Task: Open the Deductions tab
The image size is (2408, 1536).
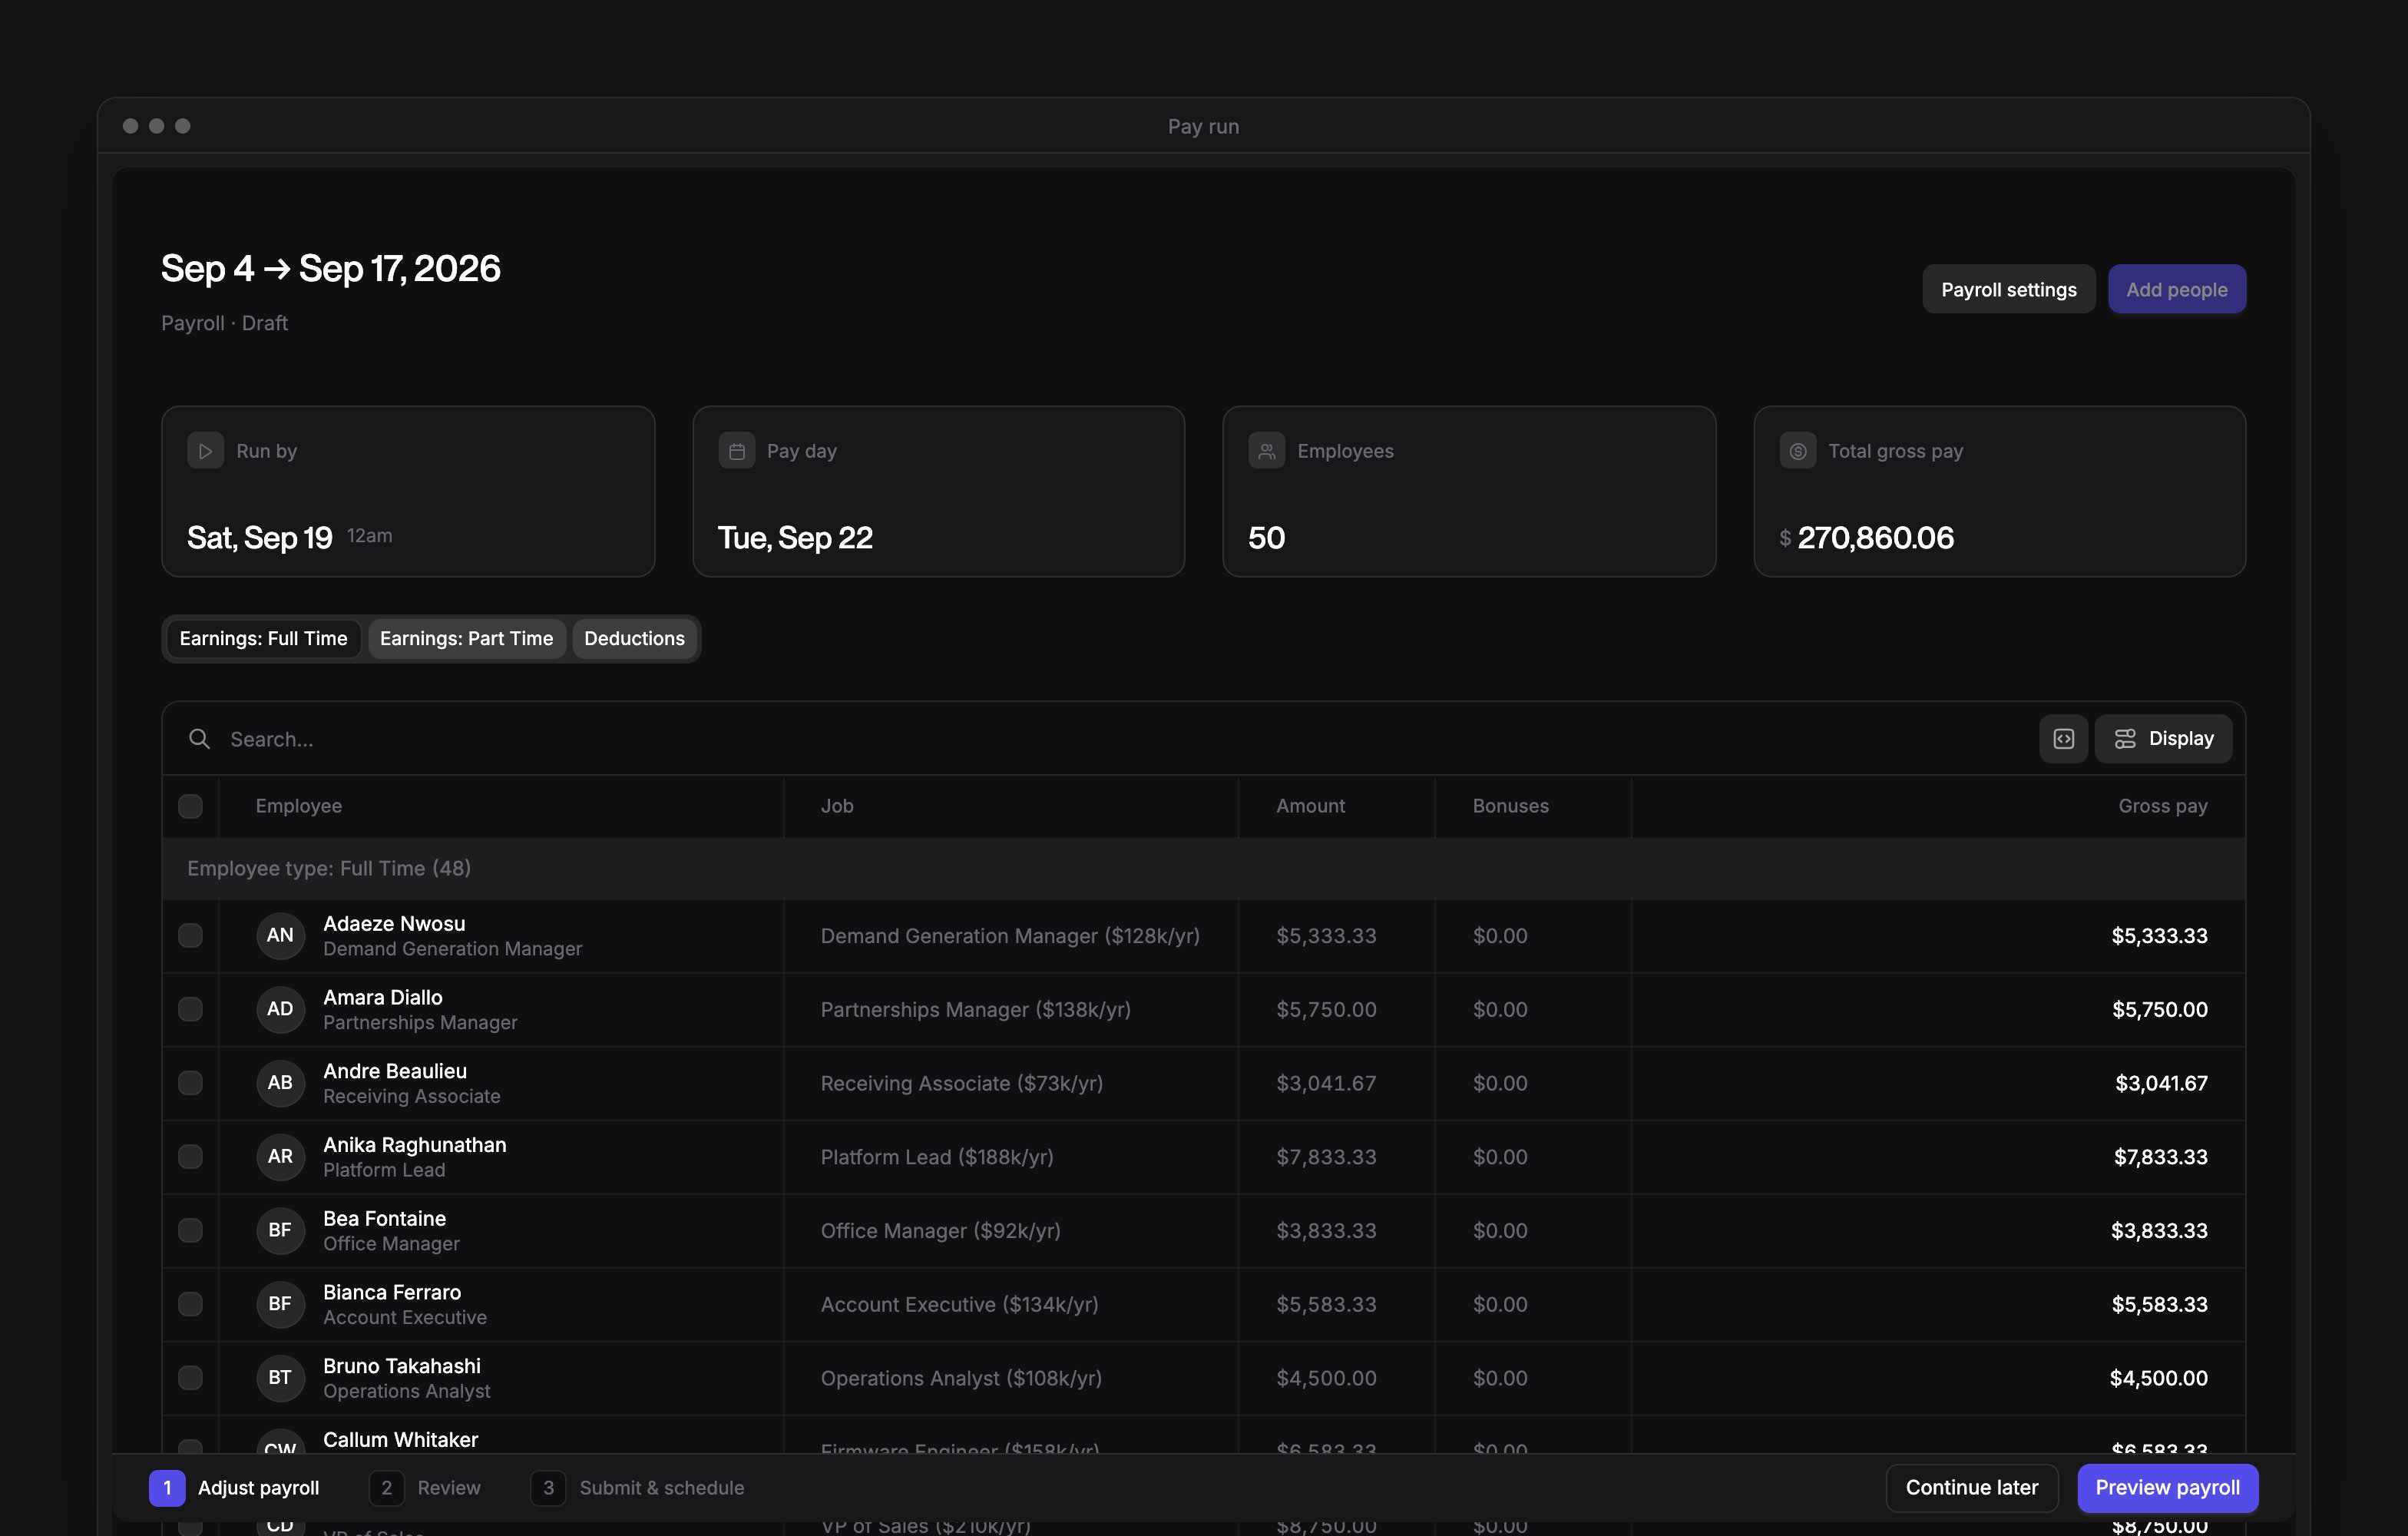Action: tap(634, 639)
